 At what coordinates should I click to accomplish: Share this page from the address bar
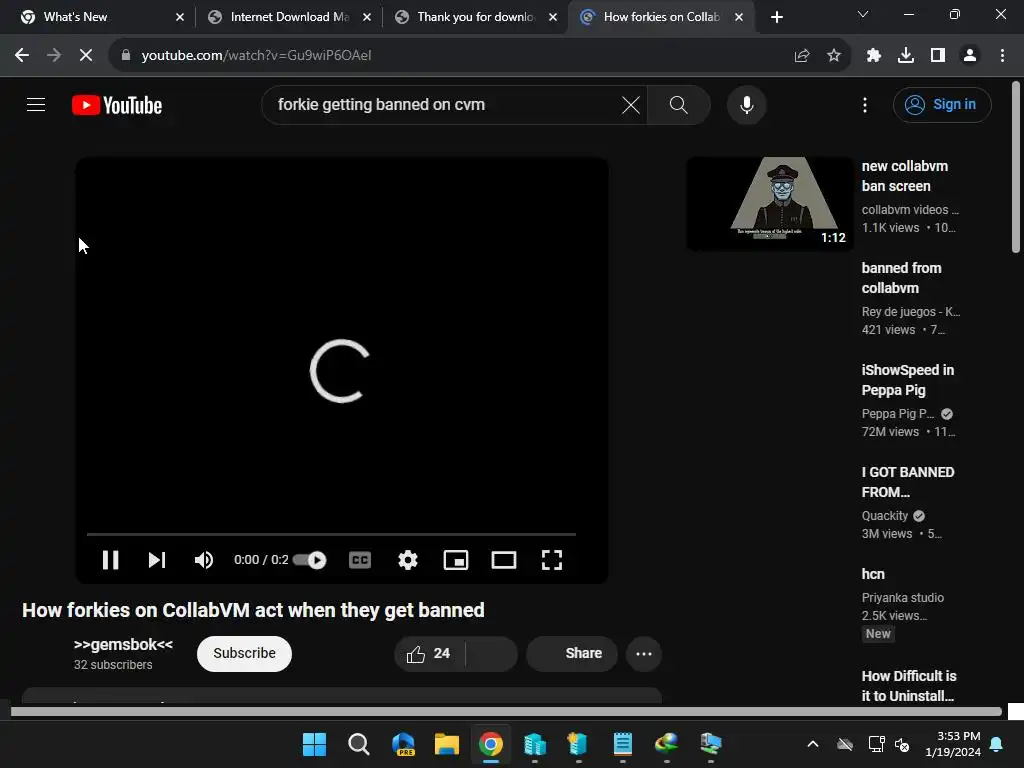(802, 56)
